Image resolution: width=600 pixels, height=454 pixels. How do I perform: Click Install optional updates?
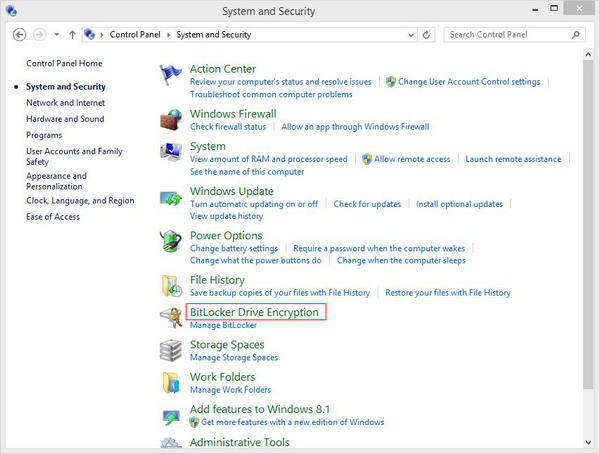click(x=459, y=204)
